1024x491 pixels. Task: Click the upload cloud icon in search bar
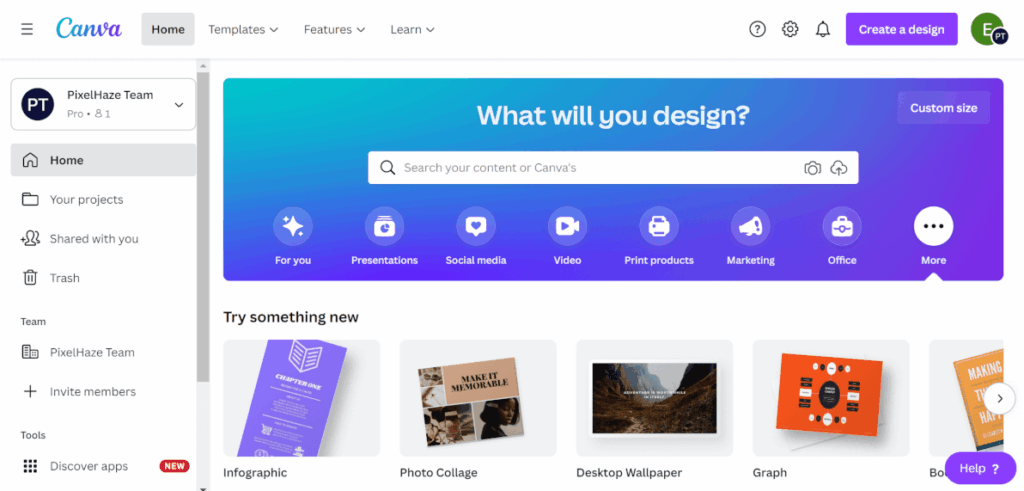click(x=839, y=168)
